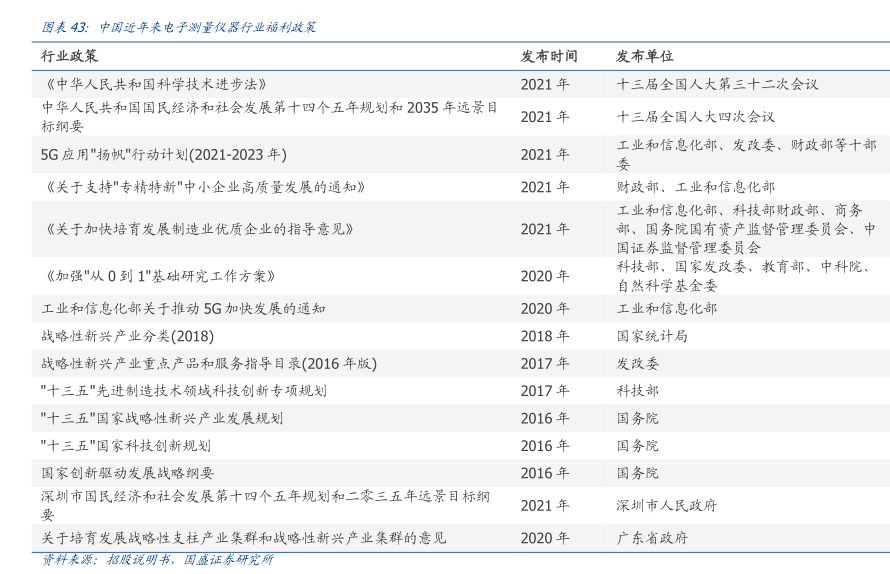890x574 pixels.
Task: Click the 发布时间 column header
Action: [x=548, y=57]
